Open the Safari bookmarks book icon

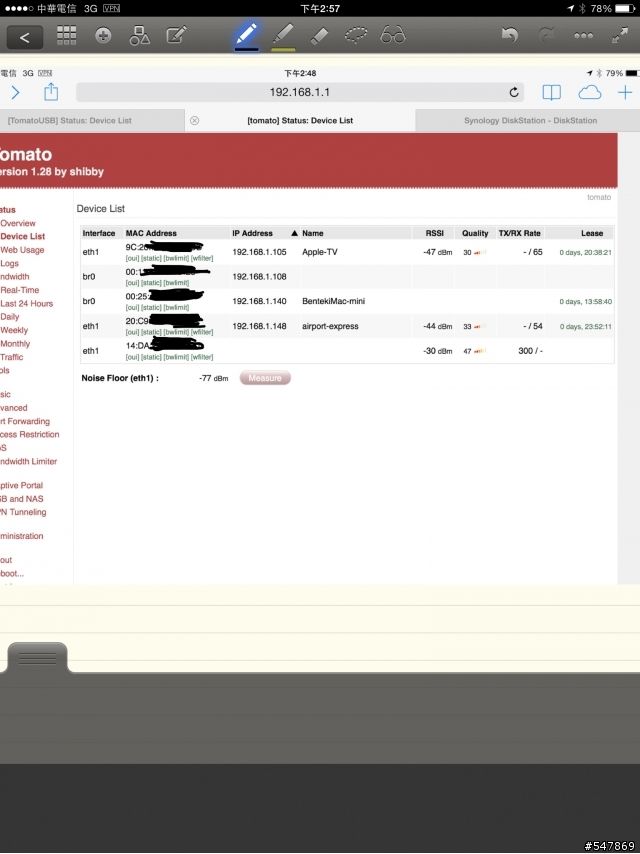[x=552, y=93]
